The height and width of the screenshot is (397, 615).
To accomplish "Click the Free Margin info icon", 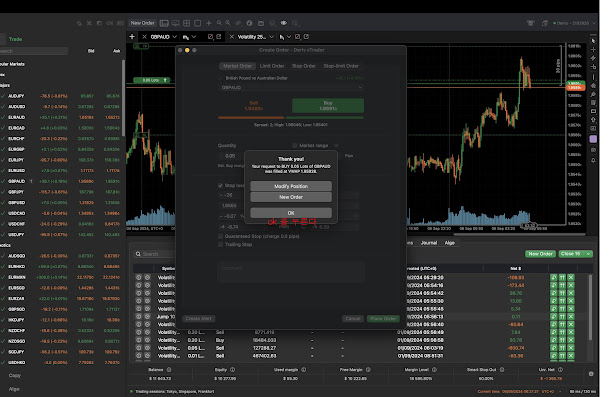I will [x=368, y=370].
